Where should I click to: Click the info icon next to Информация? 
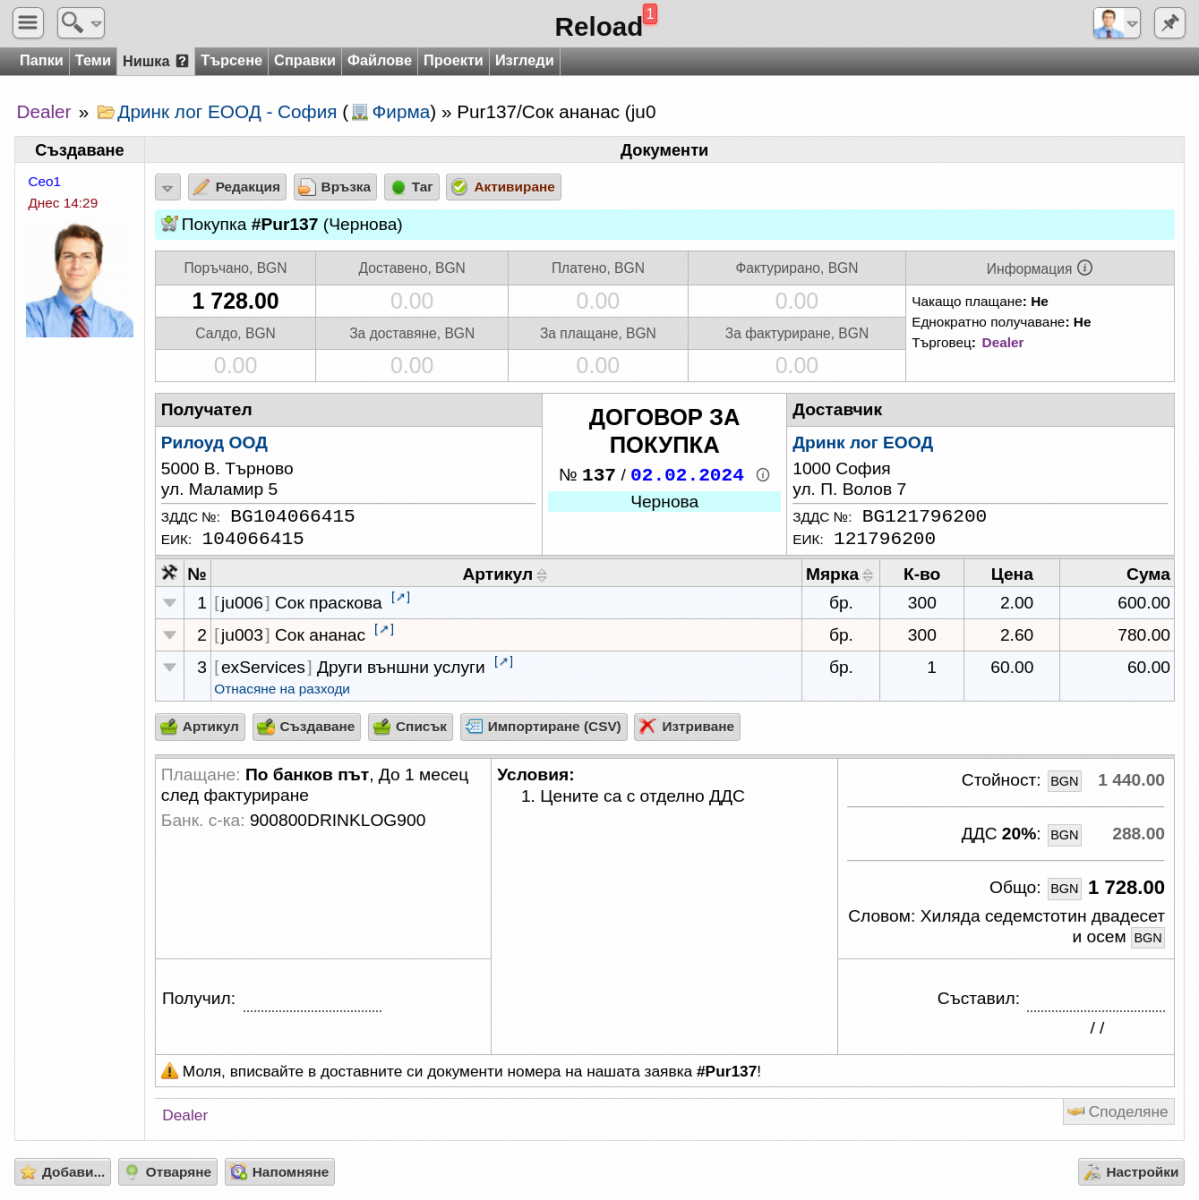(1085, 268)
